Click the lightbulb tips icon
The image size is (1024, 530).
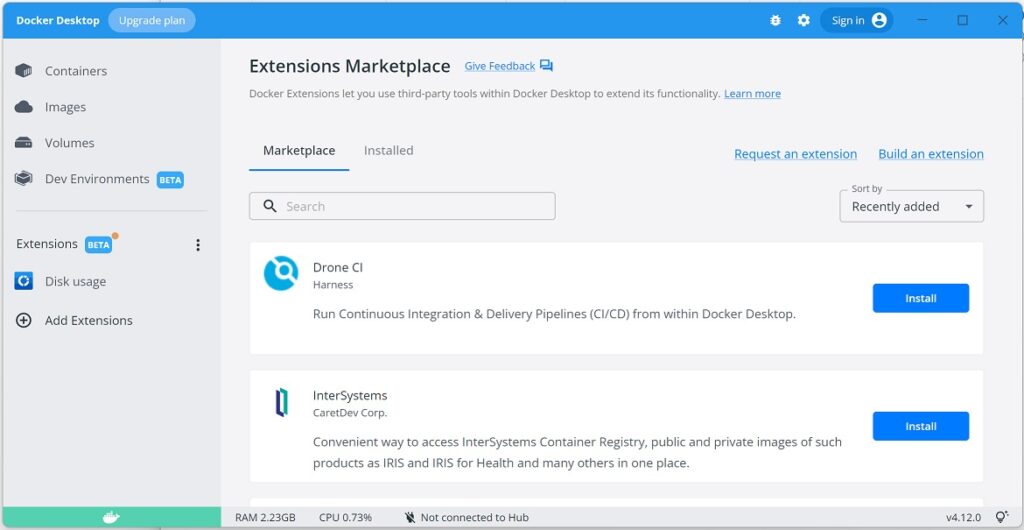[x=1001, y=518]
